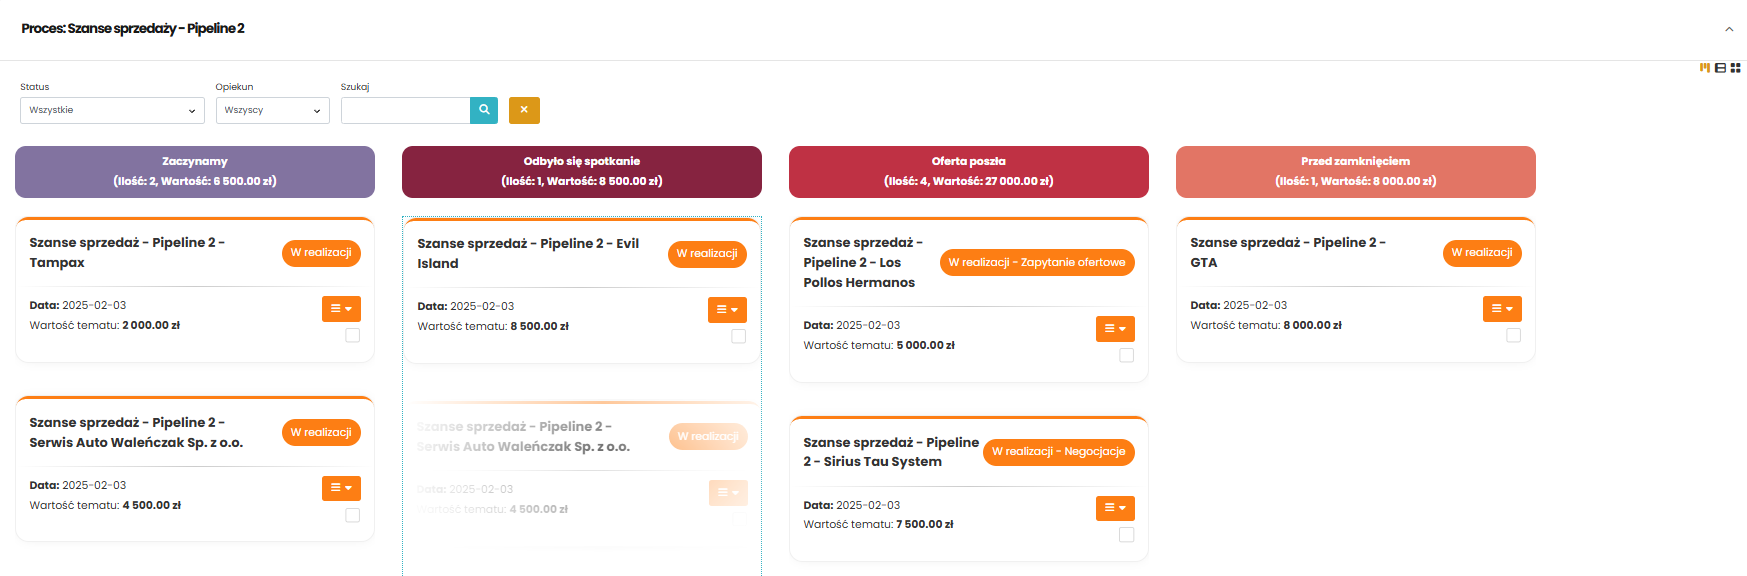Switch to grid tiles view icon
This screenshot has width=1747, height=576.
click(x=1736, y=68)
